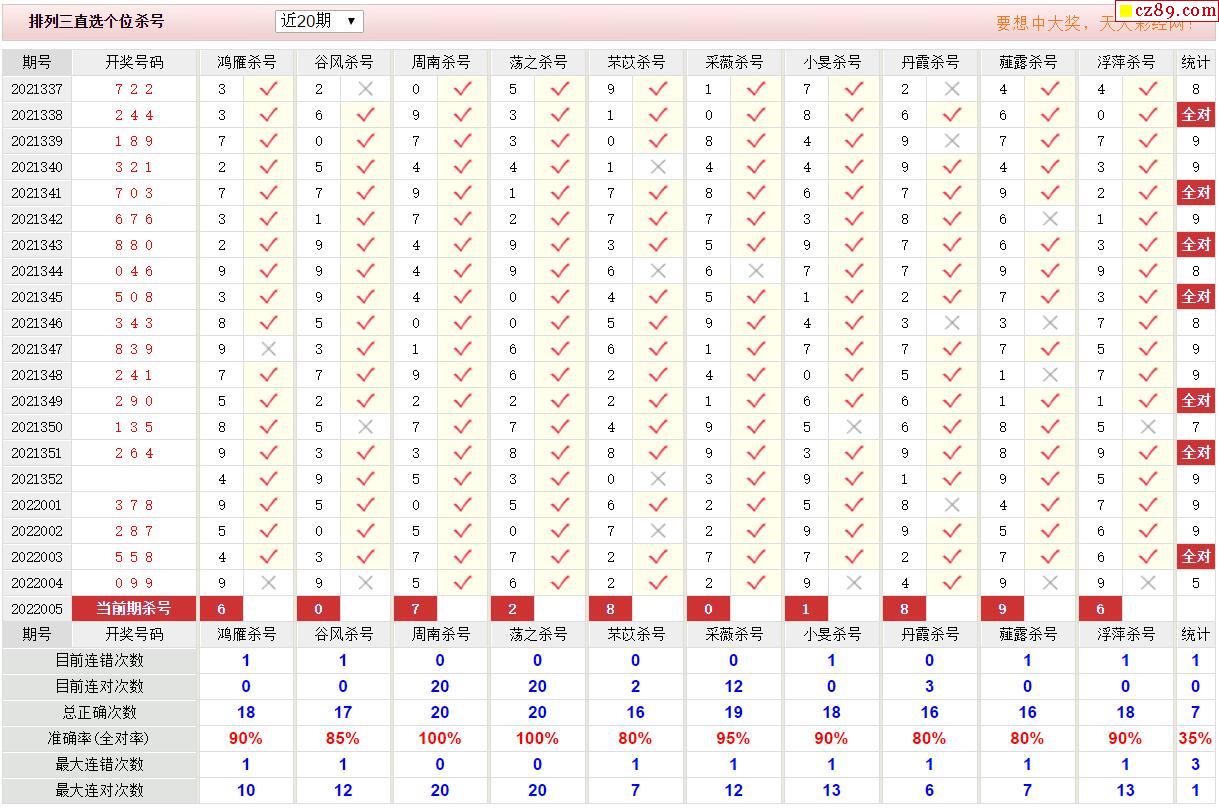Click the check mark for 周南杀号 in row 2022004
Viewport: 1219px width, 808px height.
point(462,583)
